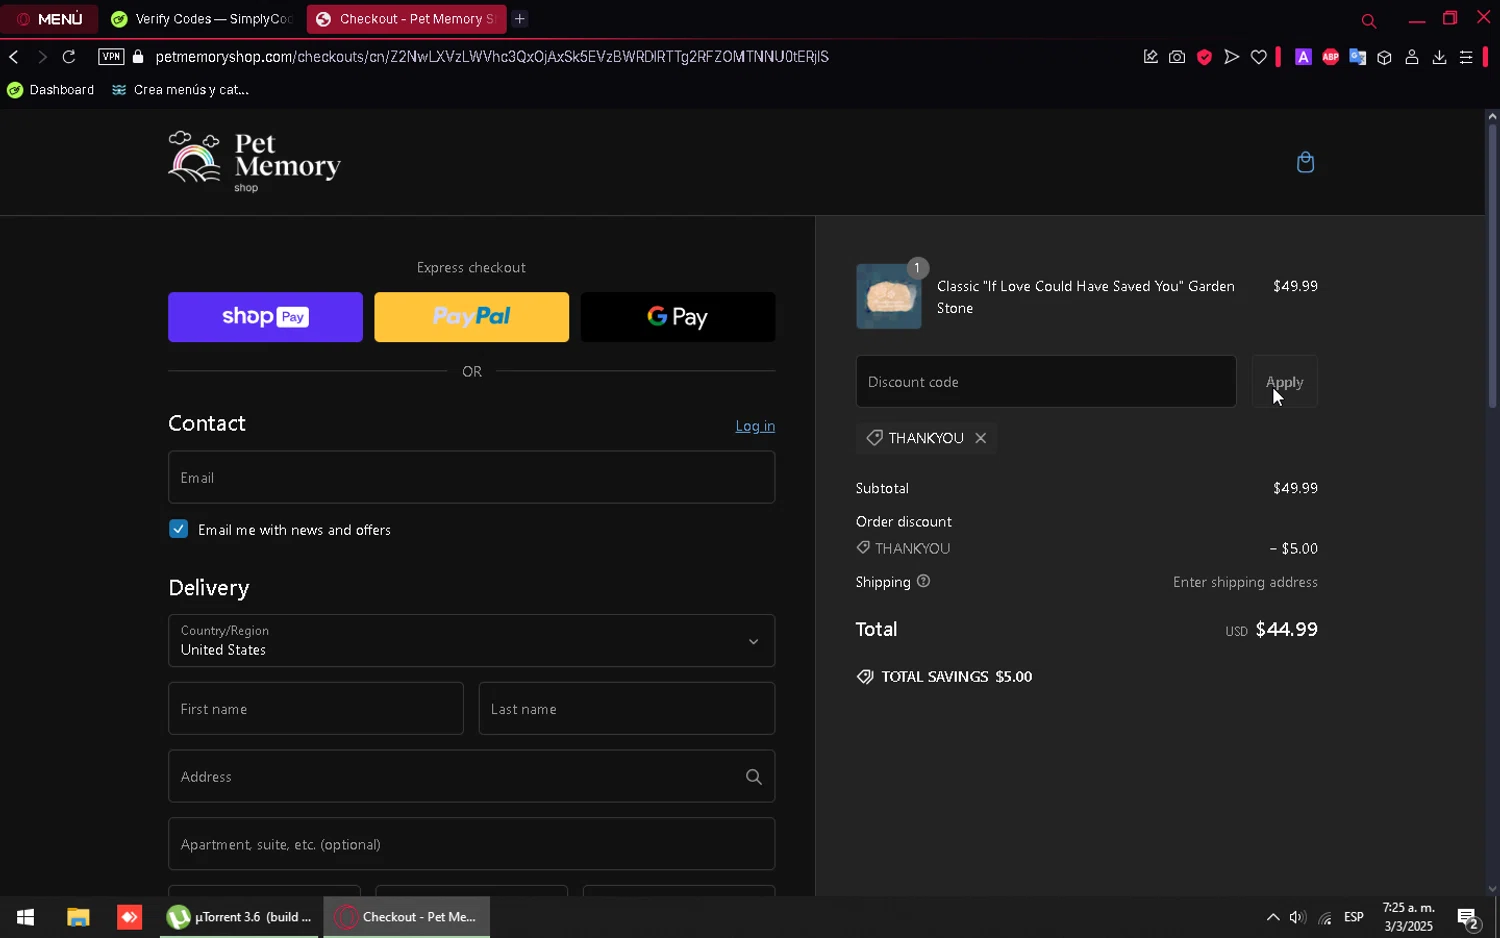This screenshot has width=1500, height=938.
Task: Click the First name field
Action: pos(315,709)
